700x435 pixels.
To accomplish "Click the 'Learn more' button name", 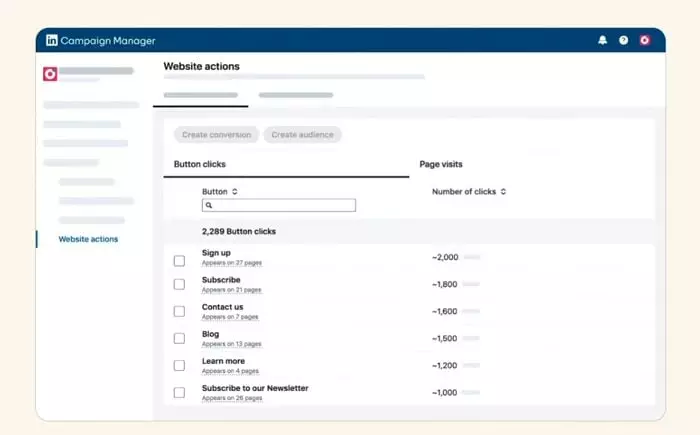I will [223, 361].
